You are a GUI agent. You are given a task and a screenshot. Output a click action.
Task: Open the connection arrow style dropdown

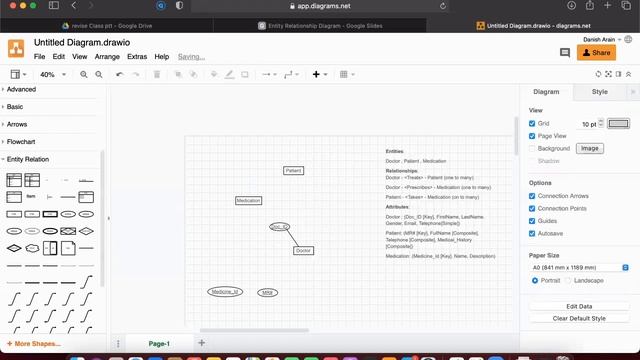click(x=269, y=74)
